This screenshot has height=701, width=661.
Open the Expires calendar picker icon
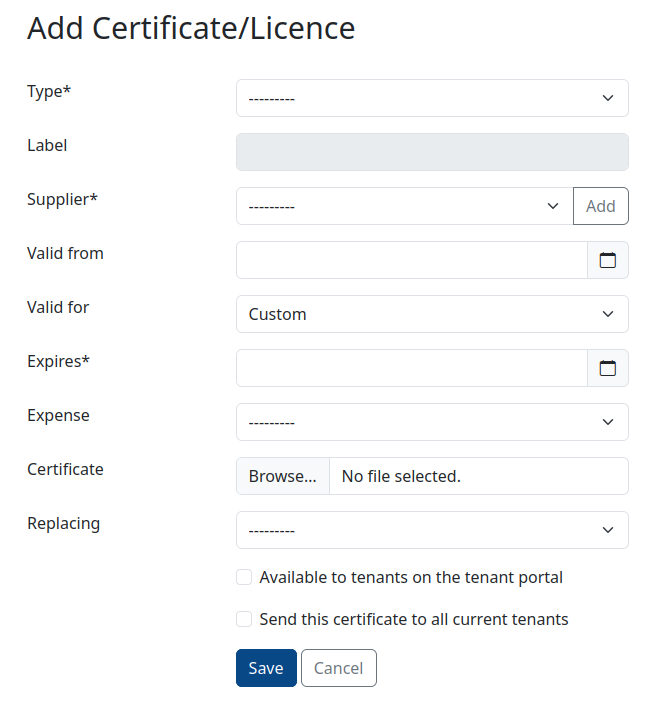click(607, 368)
